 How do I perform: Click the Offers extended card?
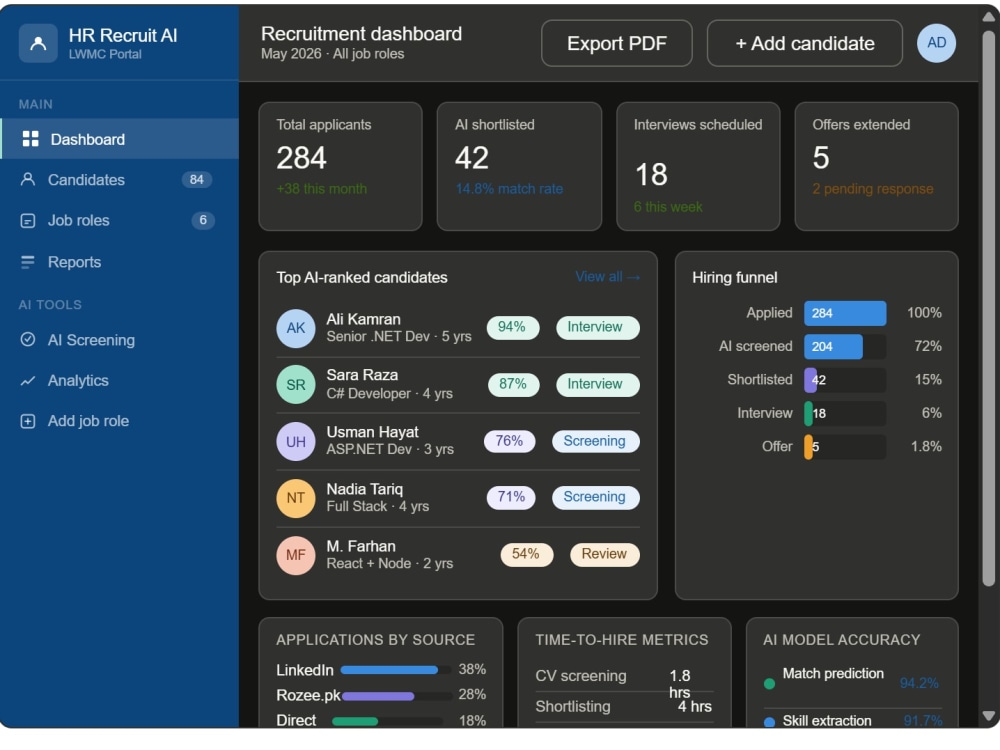pos(876,166)
